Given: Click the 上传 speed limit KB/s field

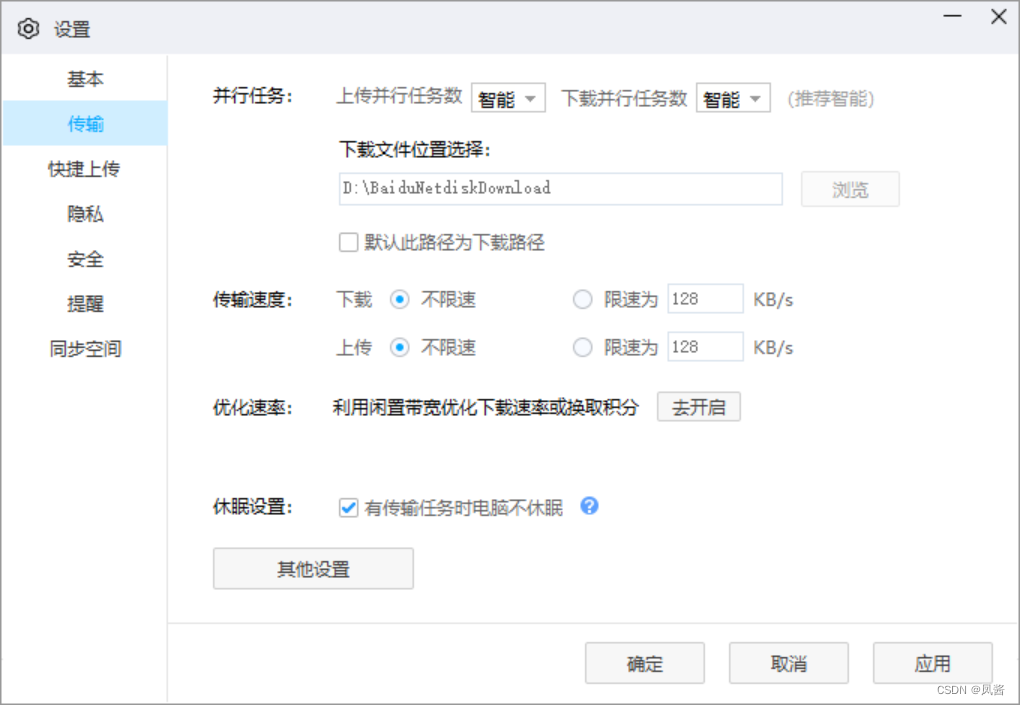Looking at the screenshot, I should (705, 347).
